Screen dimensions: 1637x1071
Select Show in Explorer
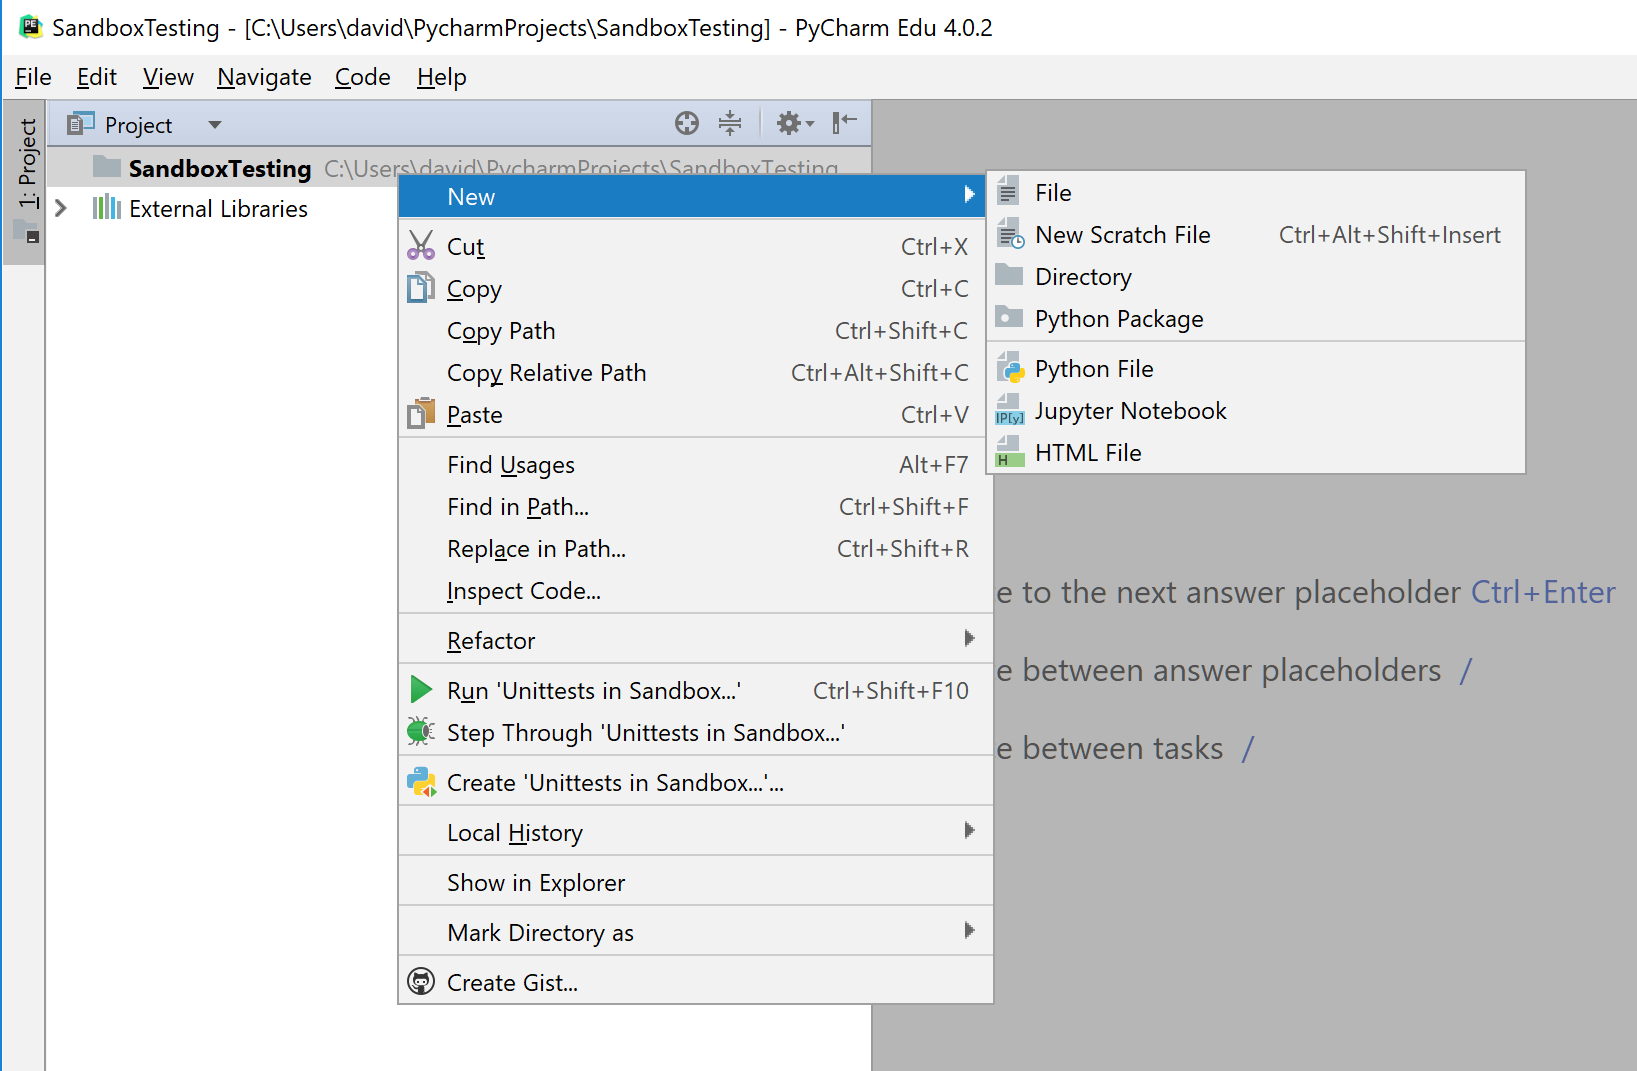tap(695, 882)
